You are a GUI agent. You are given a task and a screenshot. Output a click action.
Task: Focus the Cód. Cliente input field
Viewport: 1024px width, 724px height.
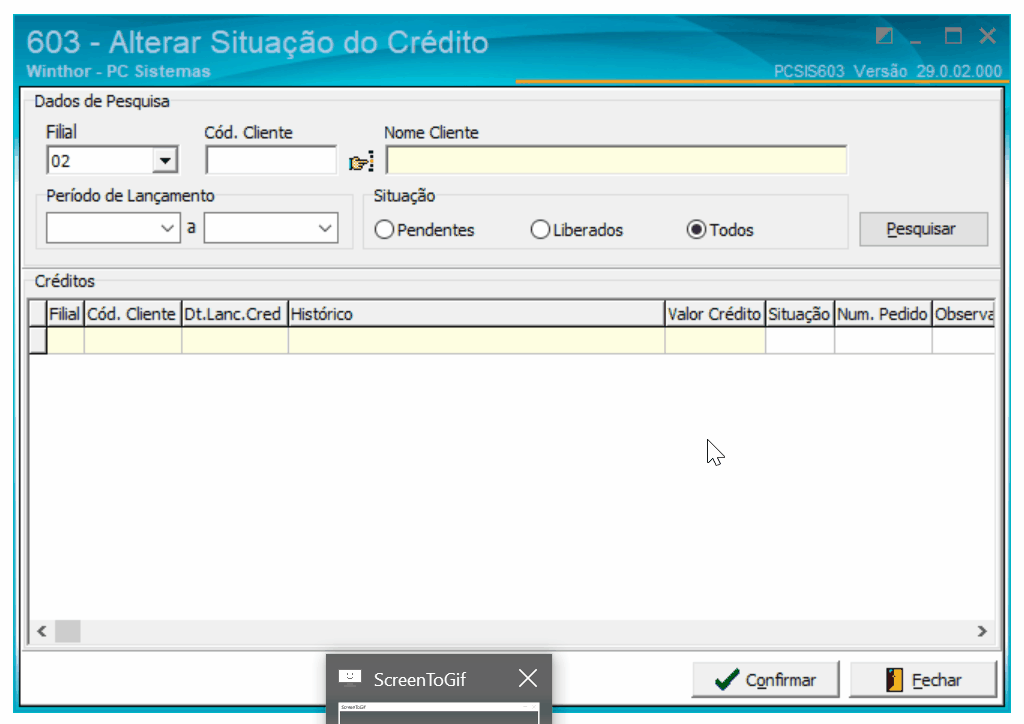pyautogui.click(x=271, y=160)
